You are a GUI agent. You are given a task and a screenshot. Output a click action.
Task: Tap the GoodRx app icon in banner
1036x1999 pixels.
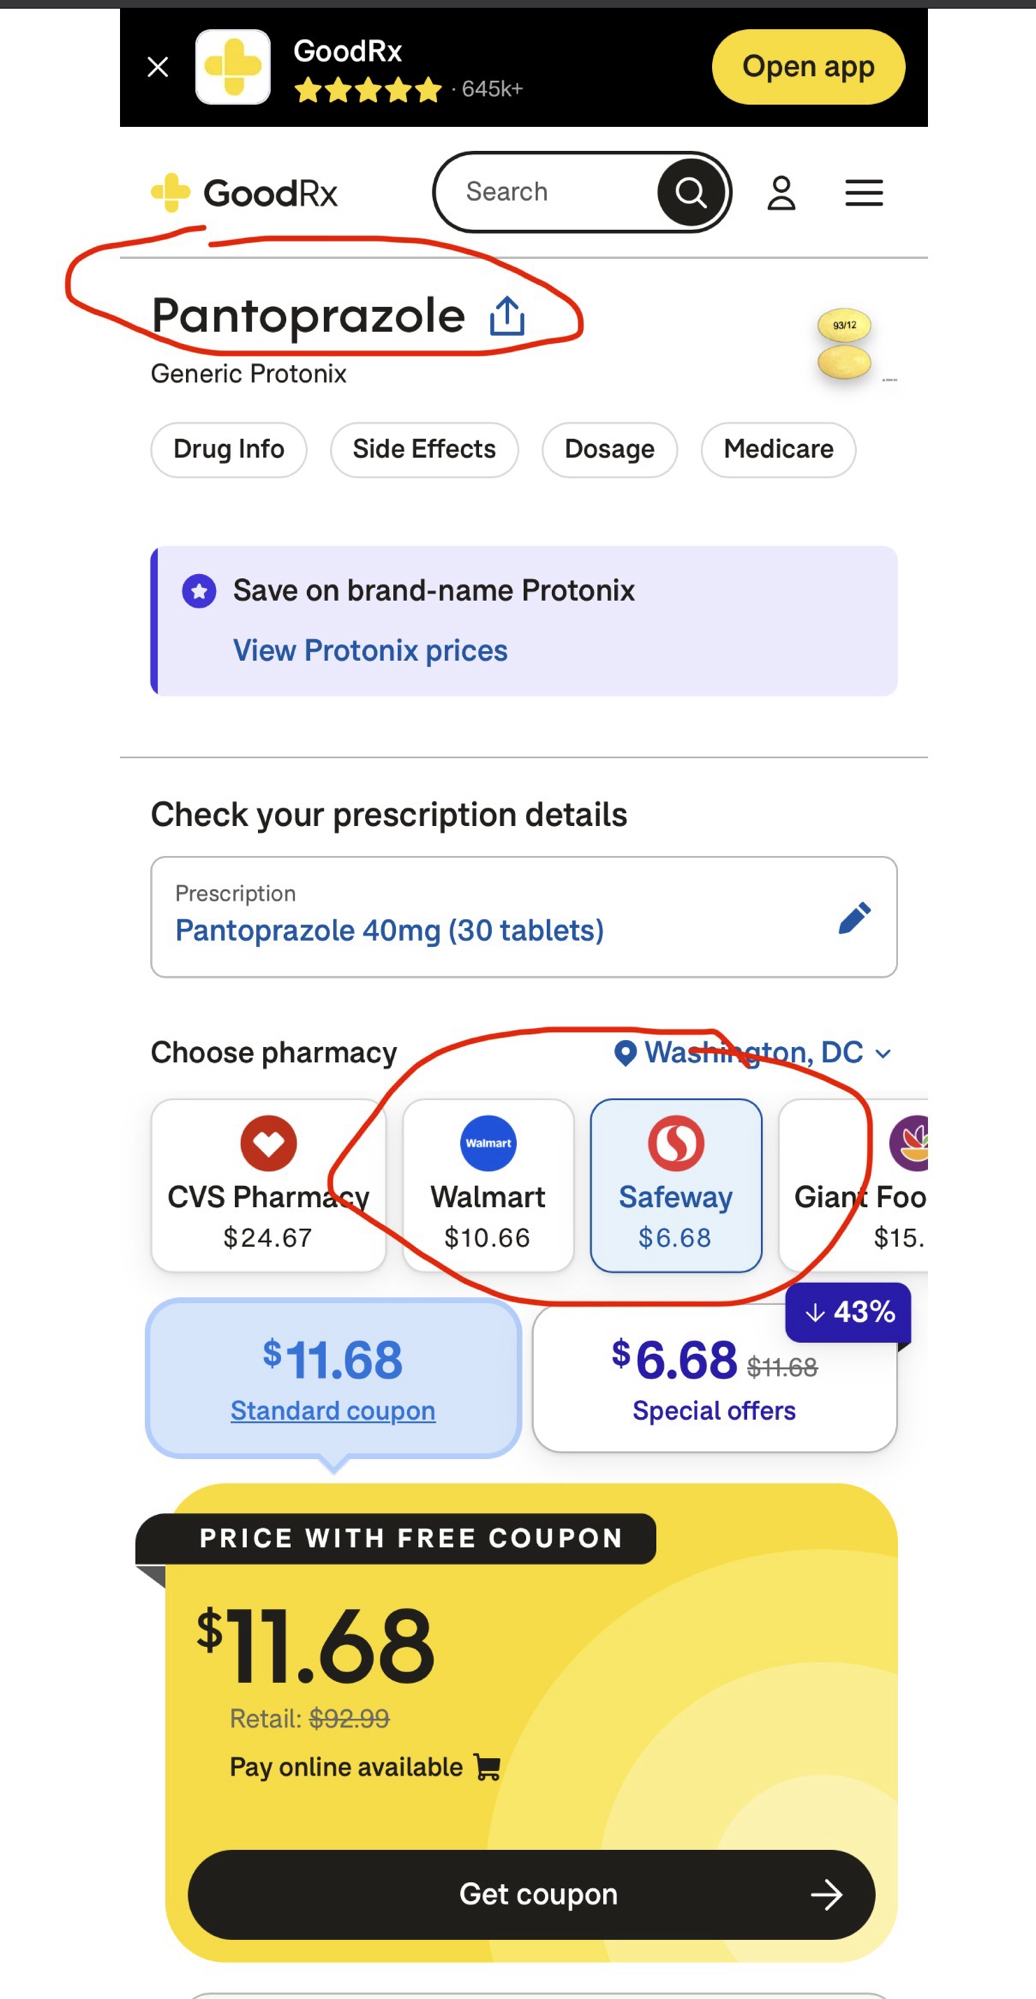pos(233,67)
